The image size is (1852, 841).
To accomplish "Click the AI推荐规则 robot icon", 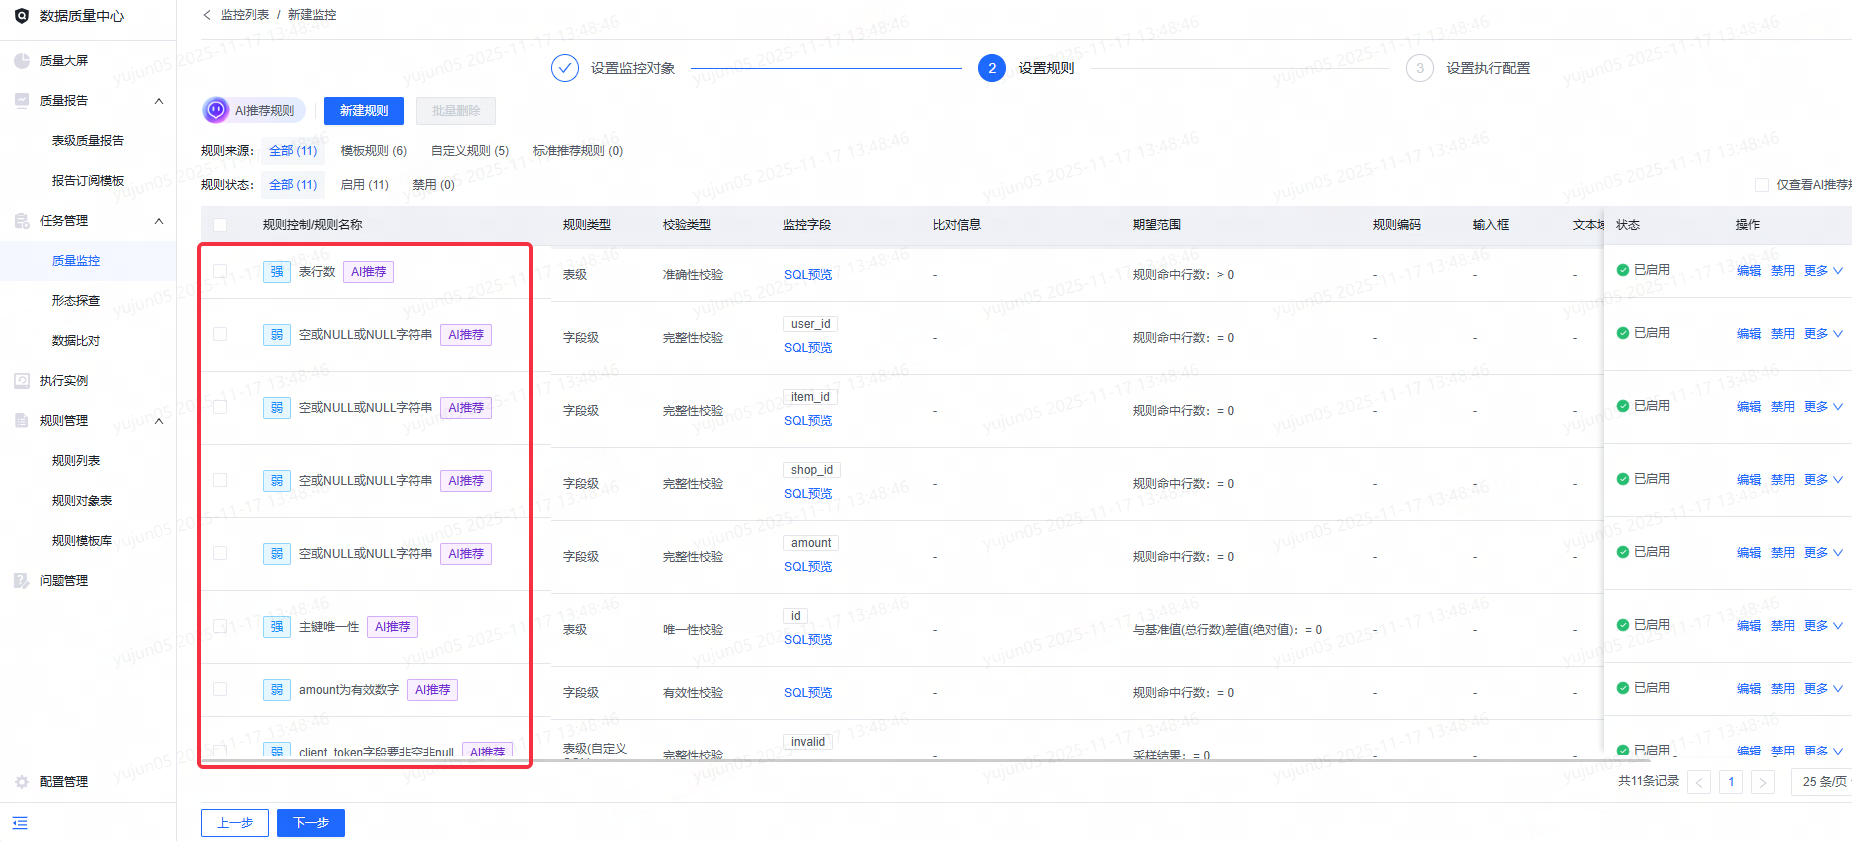I will (216, 110).
